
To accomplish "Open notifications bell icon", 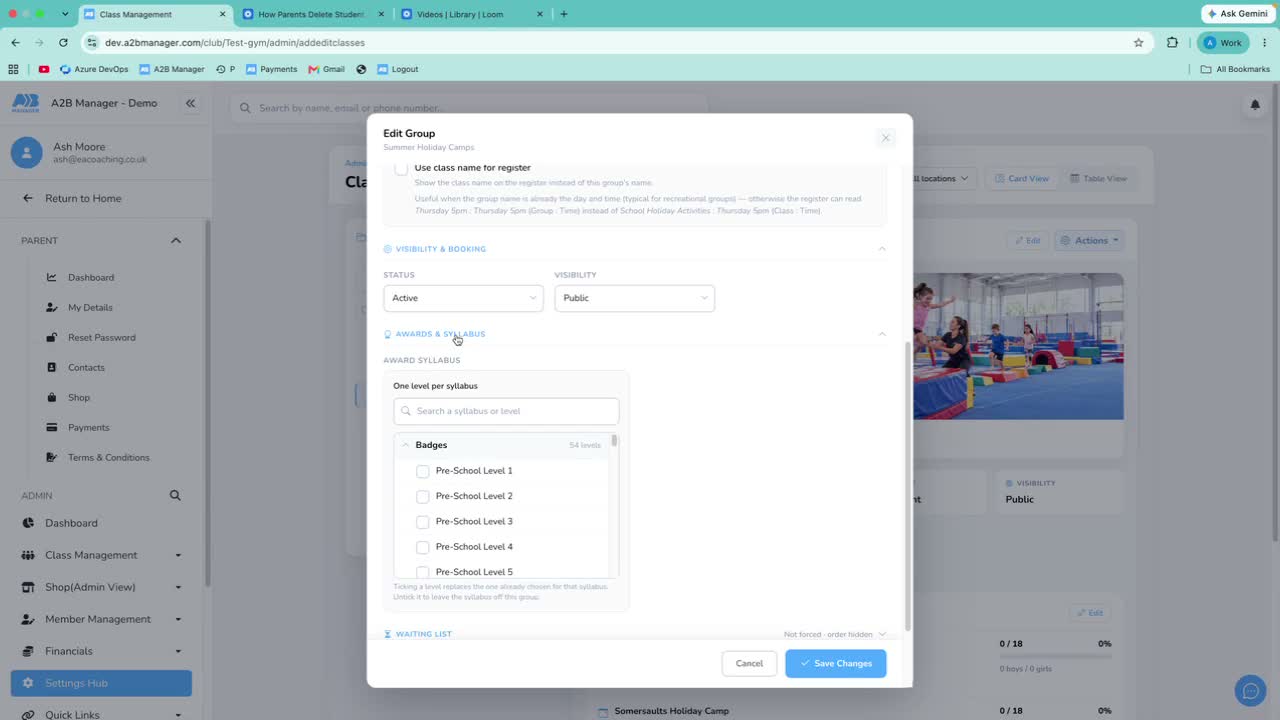I will 1255,105.
